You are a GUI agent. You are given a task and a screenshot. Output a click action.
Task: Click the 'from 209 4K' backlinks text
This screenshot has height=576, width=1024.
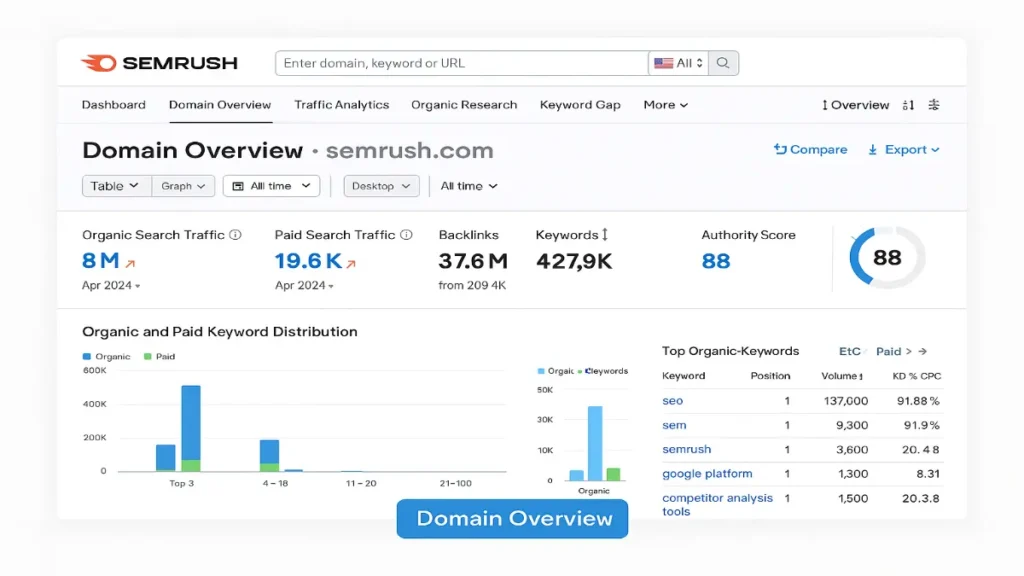pyautogui.click(x=472, y=285)
